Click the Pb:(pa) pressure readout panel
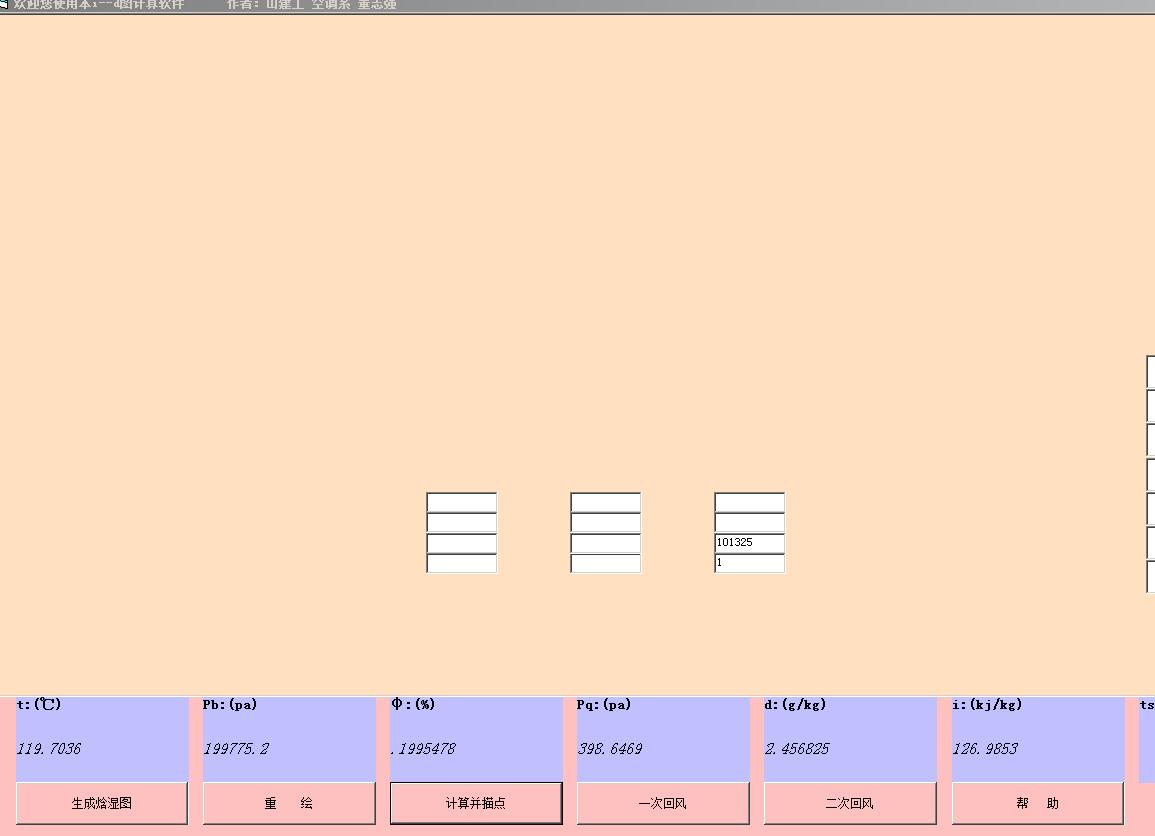Image resolution: width=1155 pixels, height=836 pixels. (x=288, y=739)
